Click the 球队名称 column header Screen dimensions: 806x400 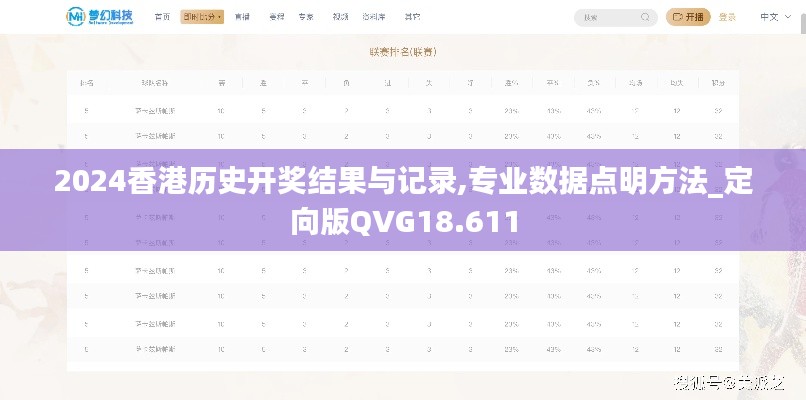(155, 83)
